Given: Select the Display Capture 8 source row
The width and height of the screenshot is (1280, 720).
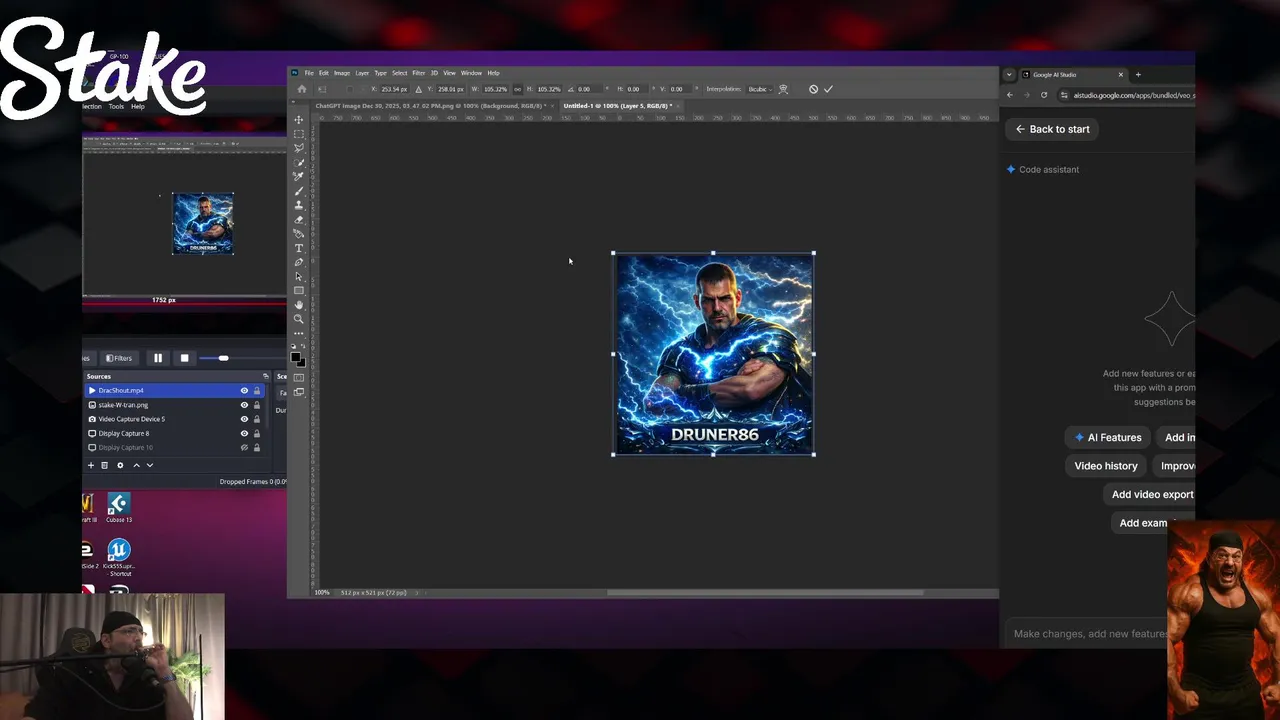Looking at the screenshot, I should [x=175, y=433].
